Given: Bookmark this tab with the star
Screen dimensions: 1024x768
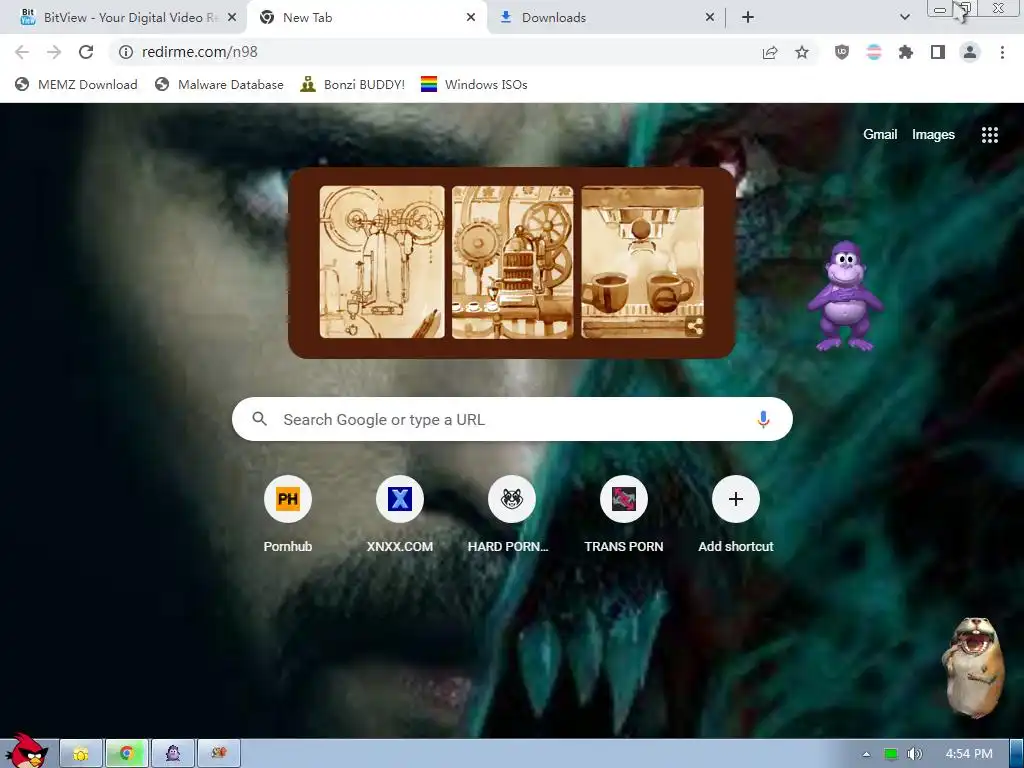Looking at the screenshot, I should click(802, 52).
